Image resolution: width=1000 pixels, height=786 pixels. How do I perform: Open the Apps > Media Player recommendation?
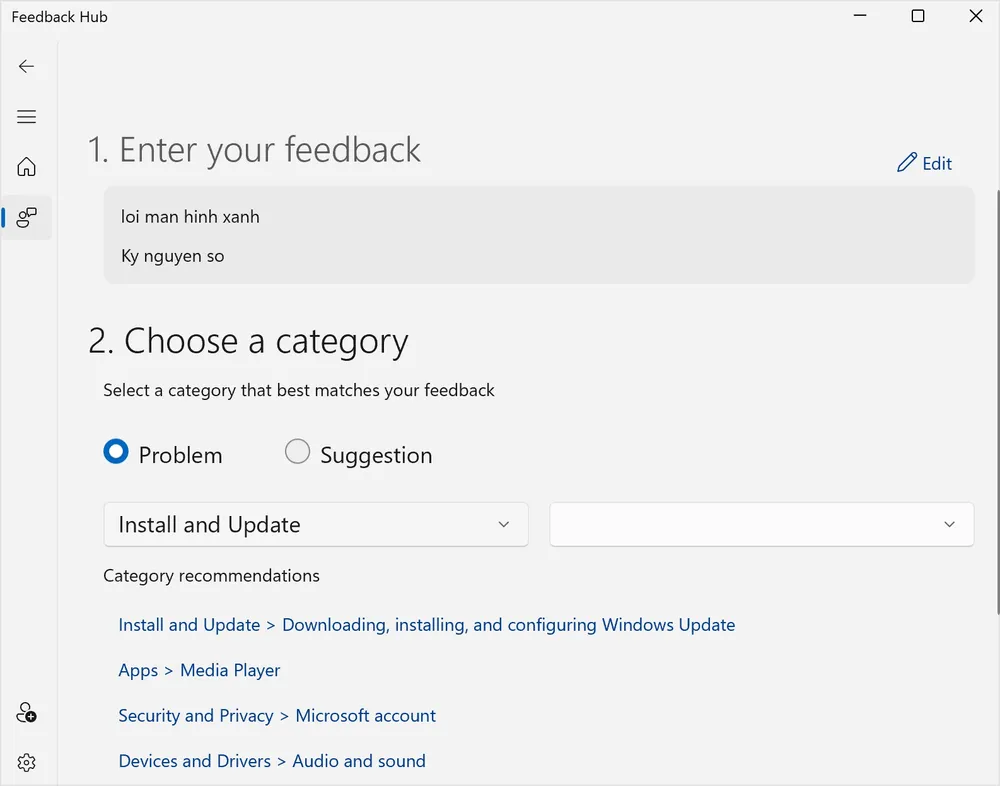(199, 670)
